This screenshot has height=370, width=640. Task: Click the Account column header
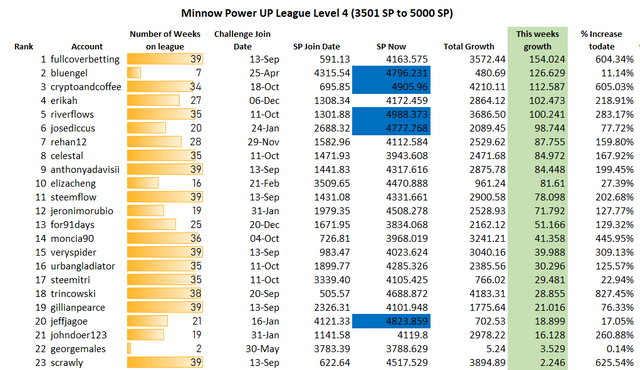coord(87,47)
